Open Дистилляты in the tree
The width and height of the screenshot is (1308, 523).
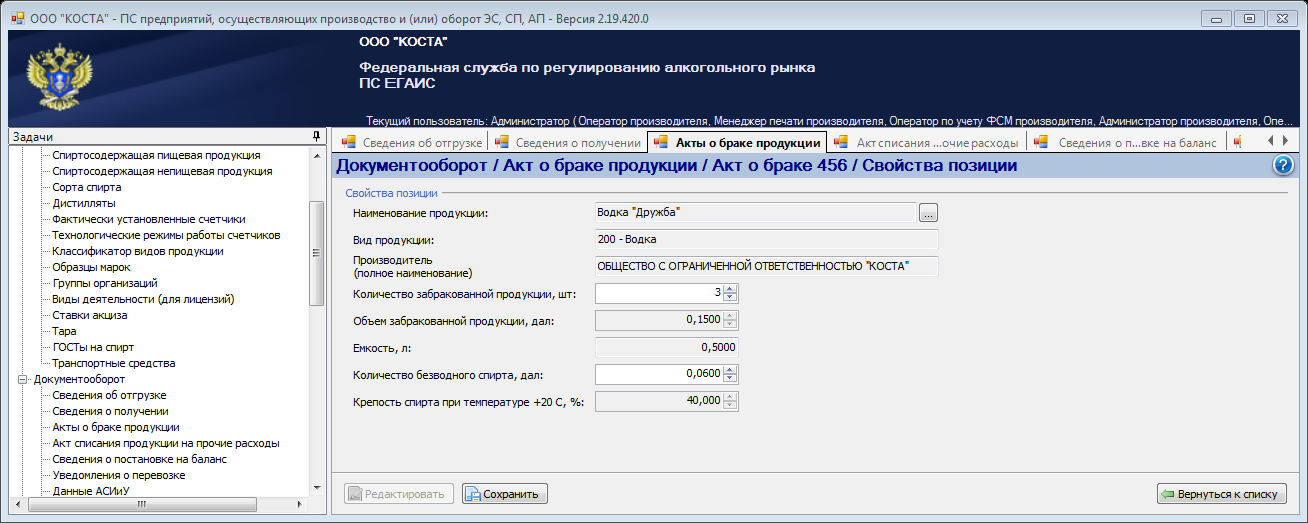(x=84, y=204)
